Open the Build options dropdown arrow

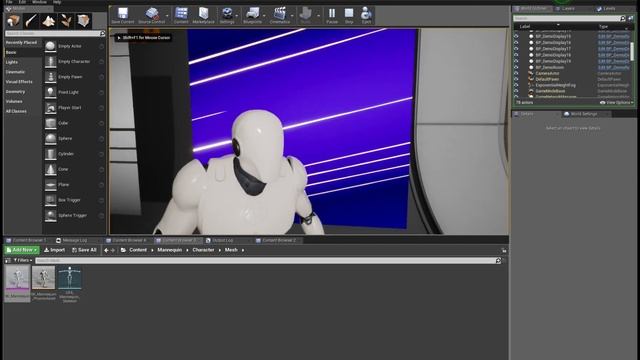319,16
